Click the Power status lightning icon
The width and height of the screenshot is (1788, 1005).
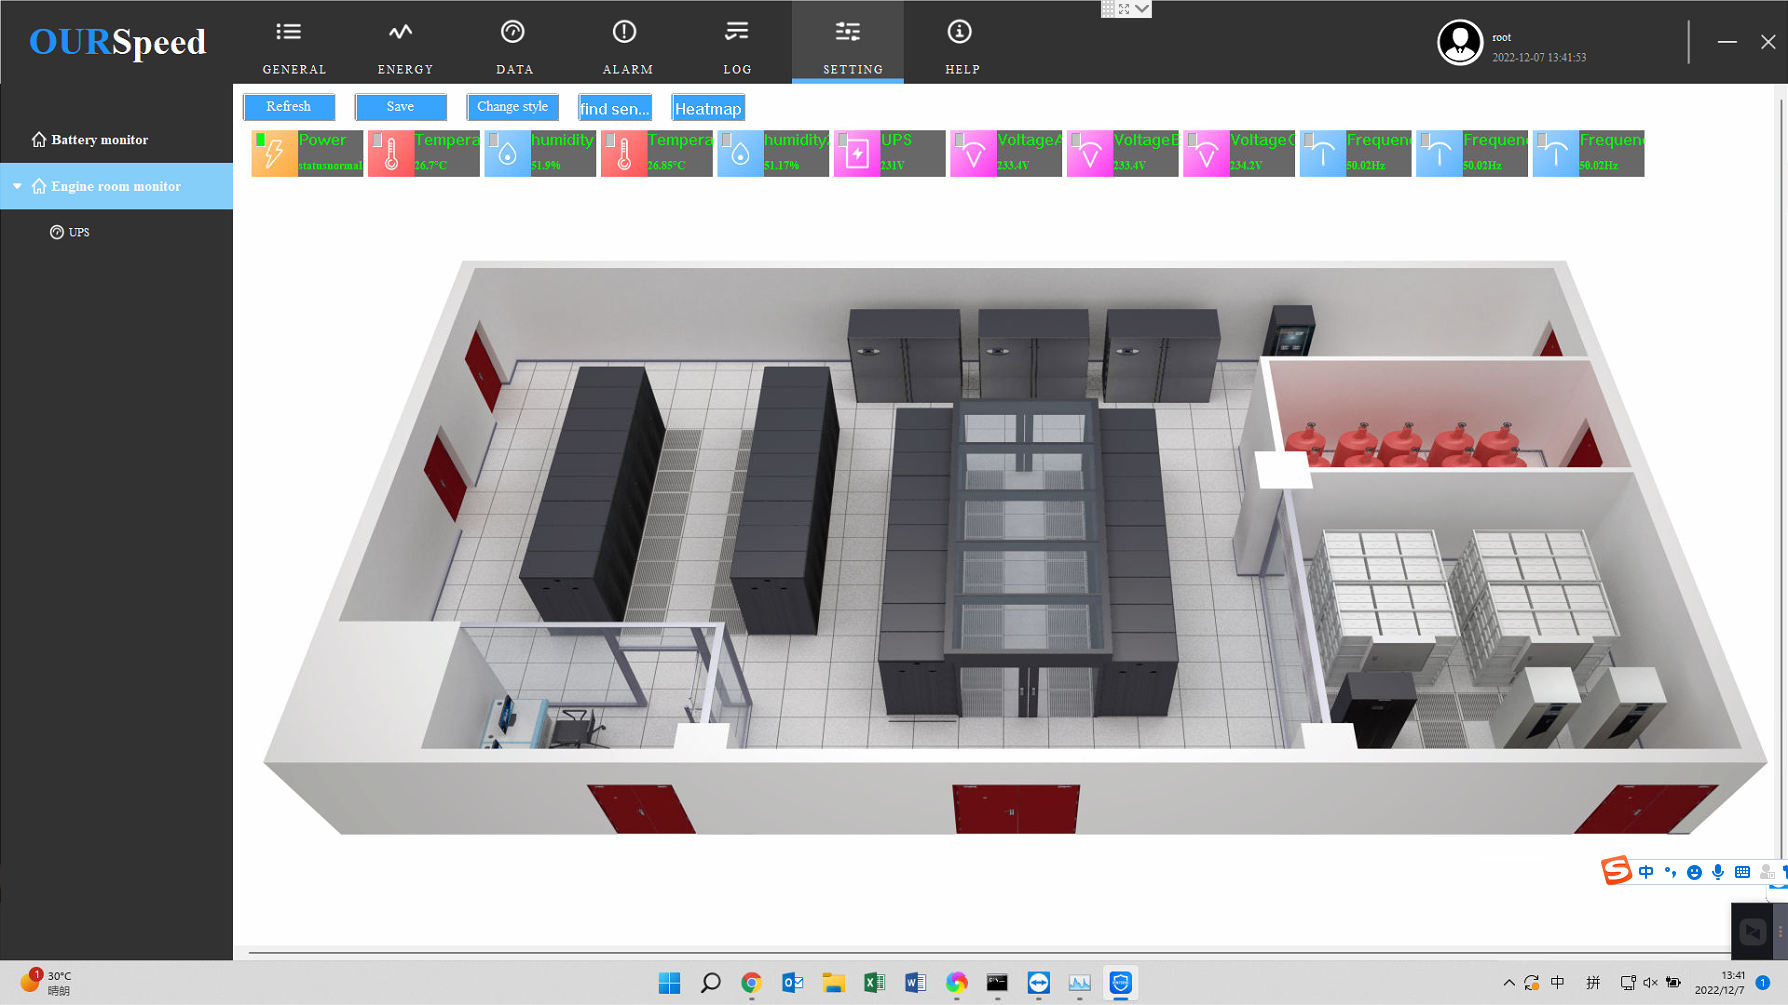click(274, 154)
